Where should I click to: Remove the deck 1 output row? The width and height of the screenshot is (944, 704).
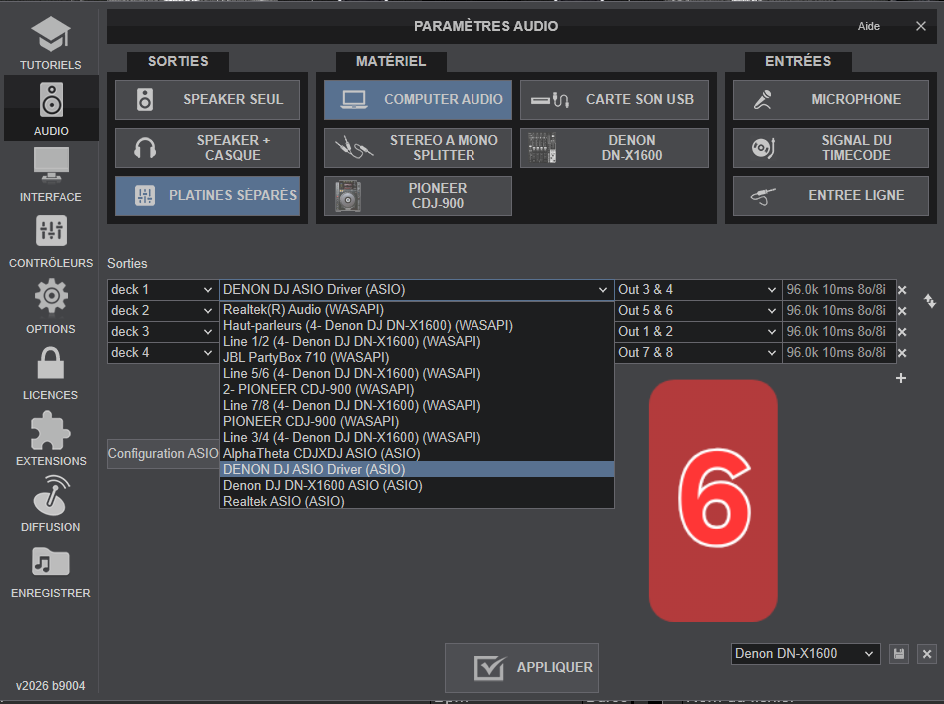(x=901, y=290)
